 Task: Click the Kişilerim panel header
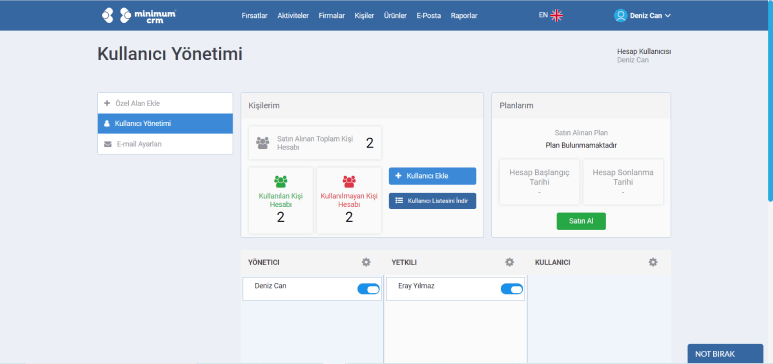tap(362, 106)
